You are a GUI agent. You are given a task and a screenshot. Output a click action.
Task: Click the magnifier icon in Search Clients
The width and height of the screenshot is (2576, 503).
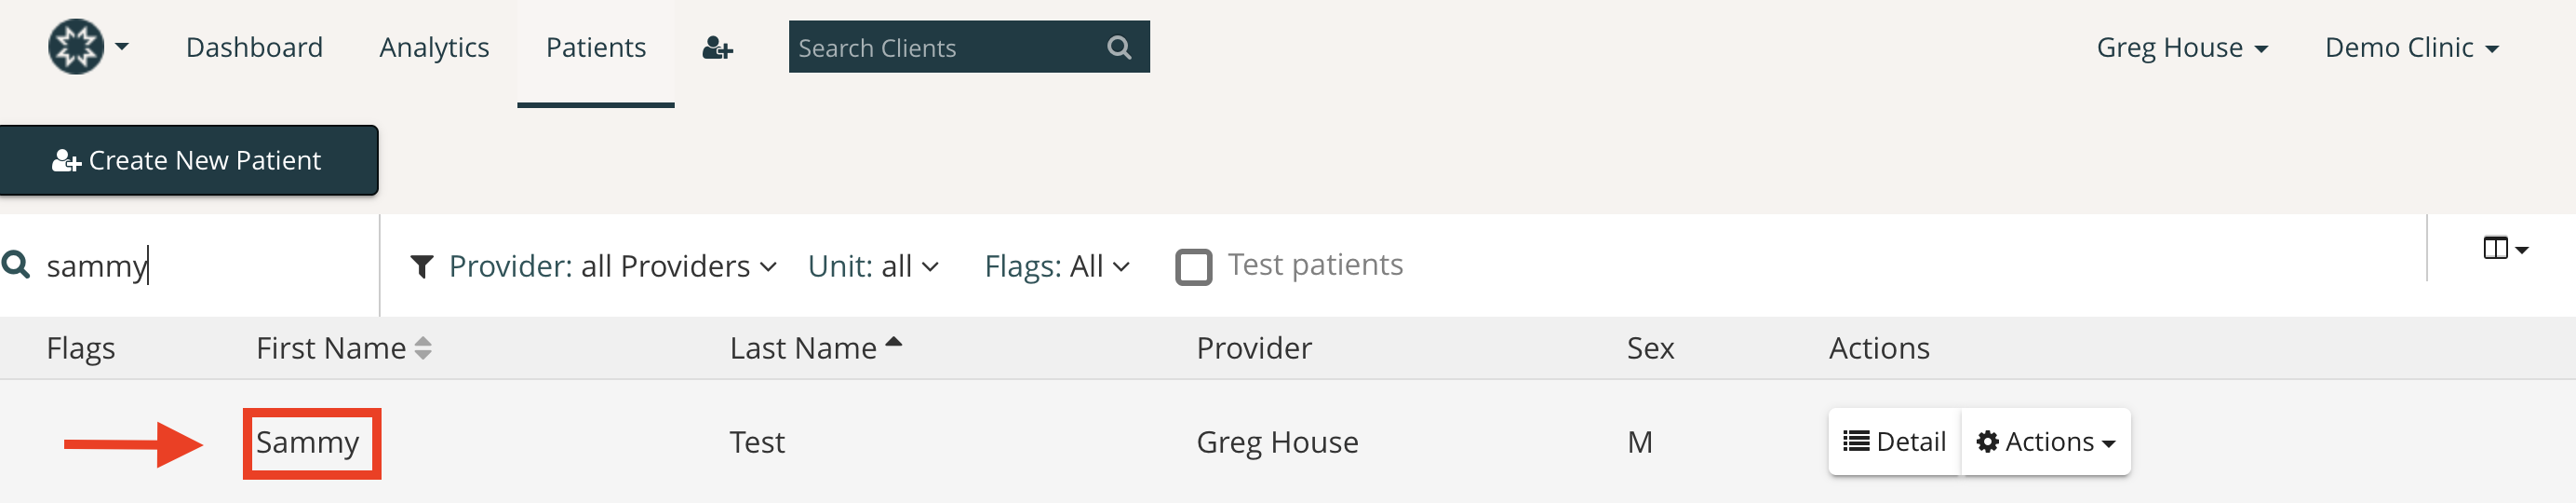[x=1119, y=47]
